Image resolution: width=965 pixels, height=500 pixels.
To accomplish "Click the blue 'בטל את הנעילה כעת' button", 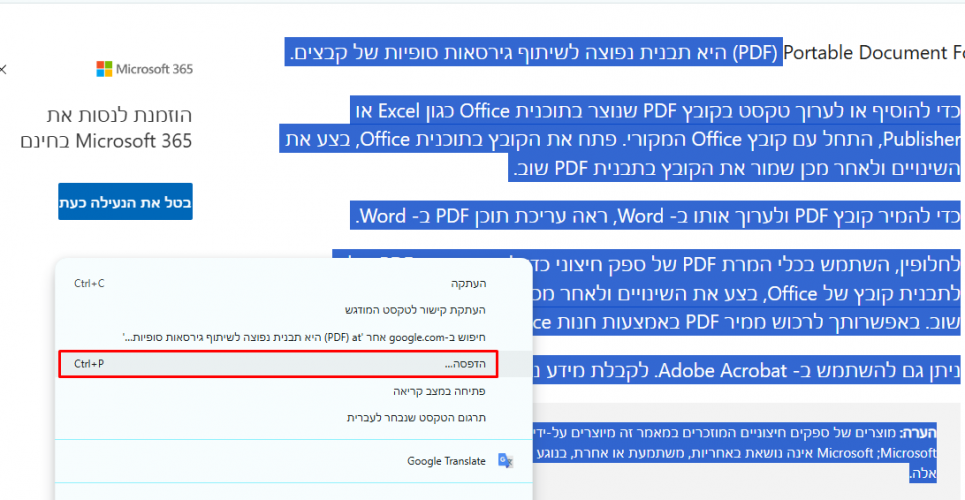I will click(125, 202).
